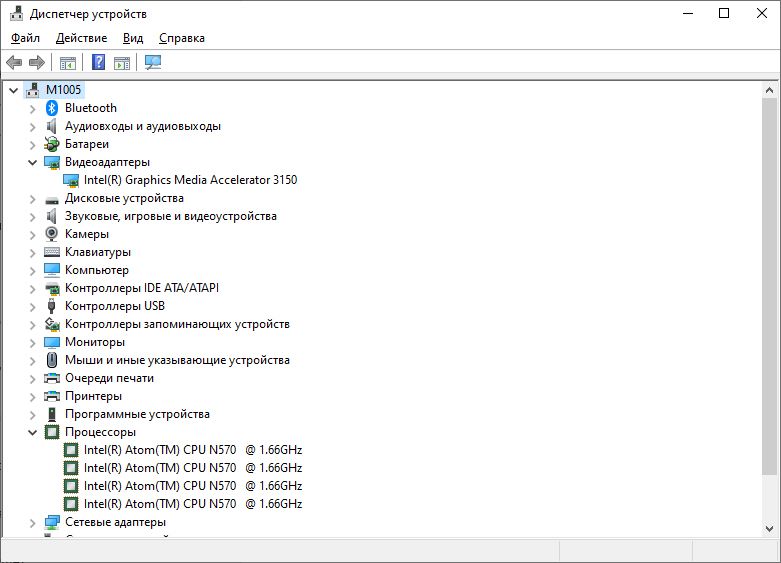This screenshot has height=563, width=781.
Task: Expand Дисковые устройства
Action: [32, 199]
